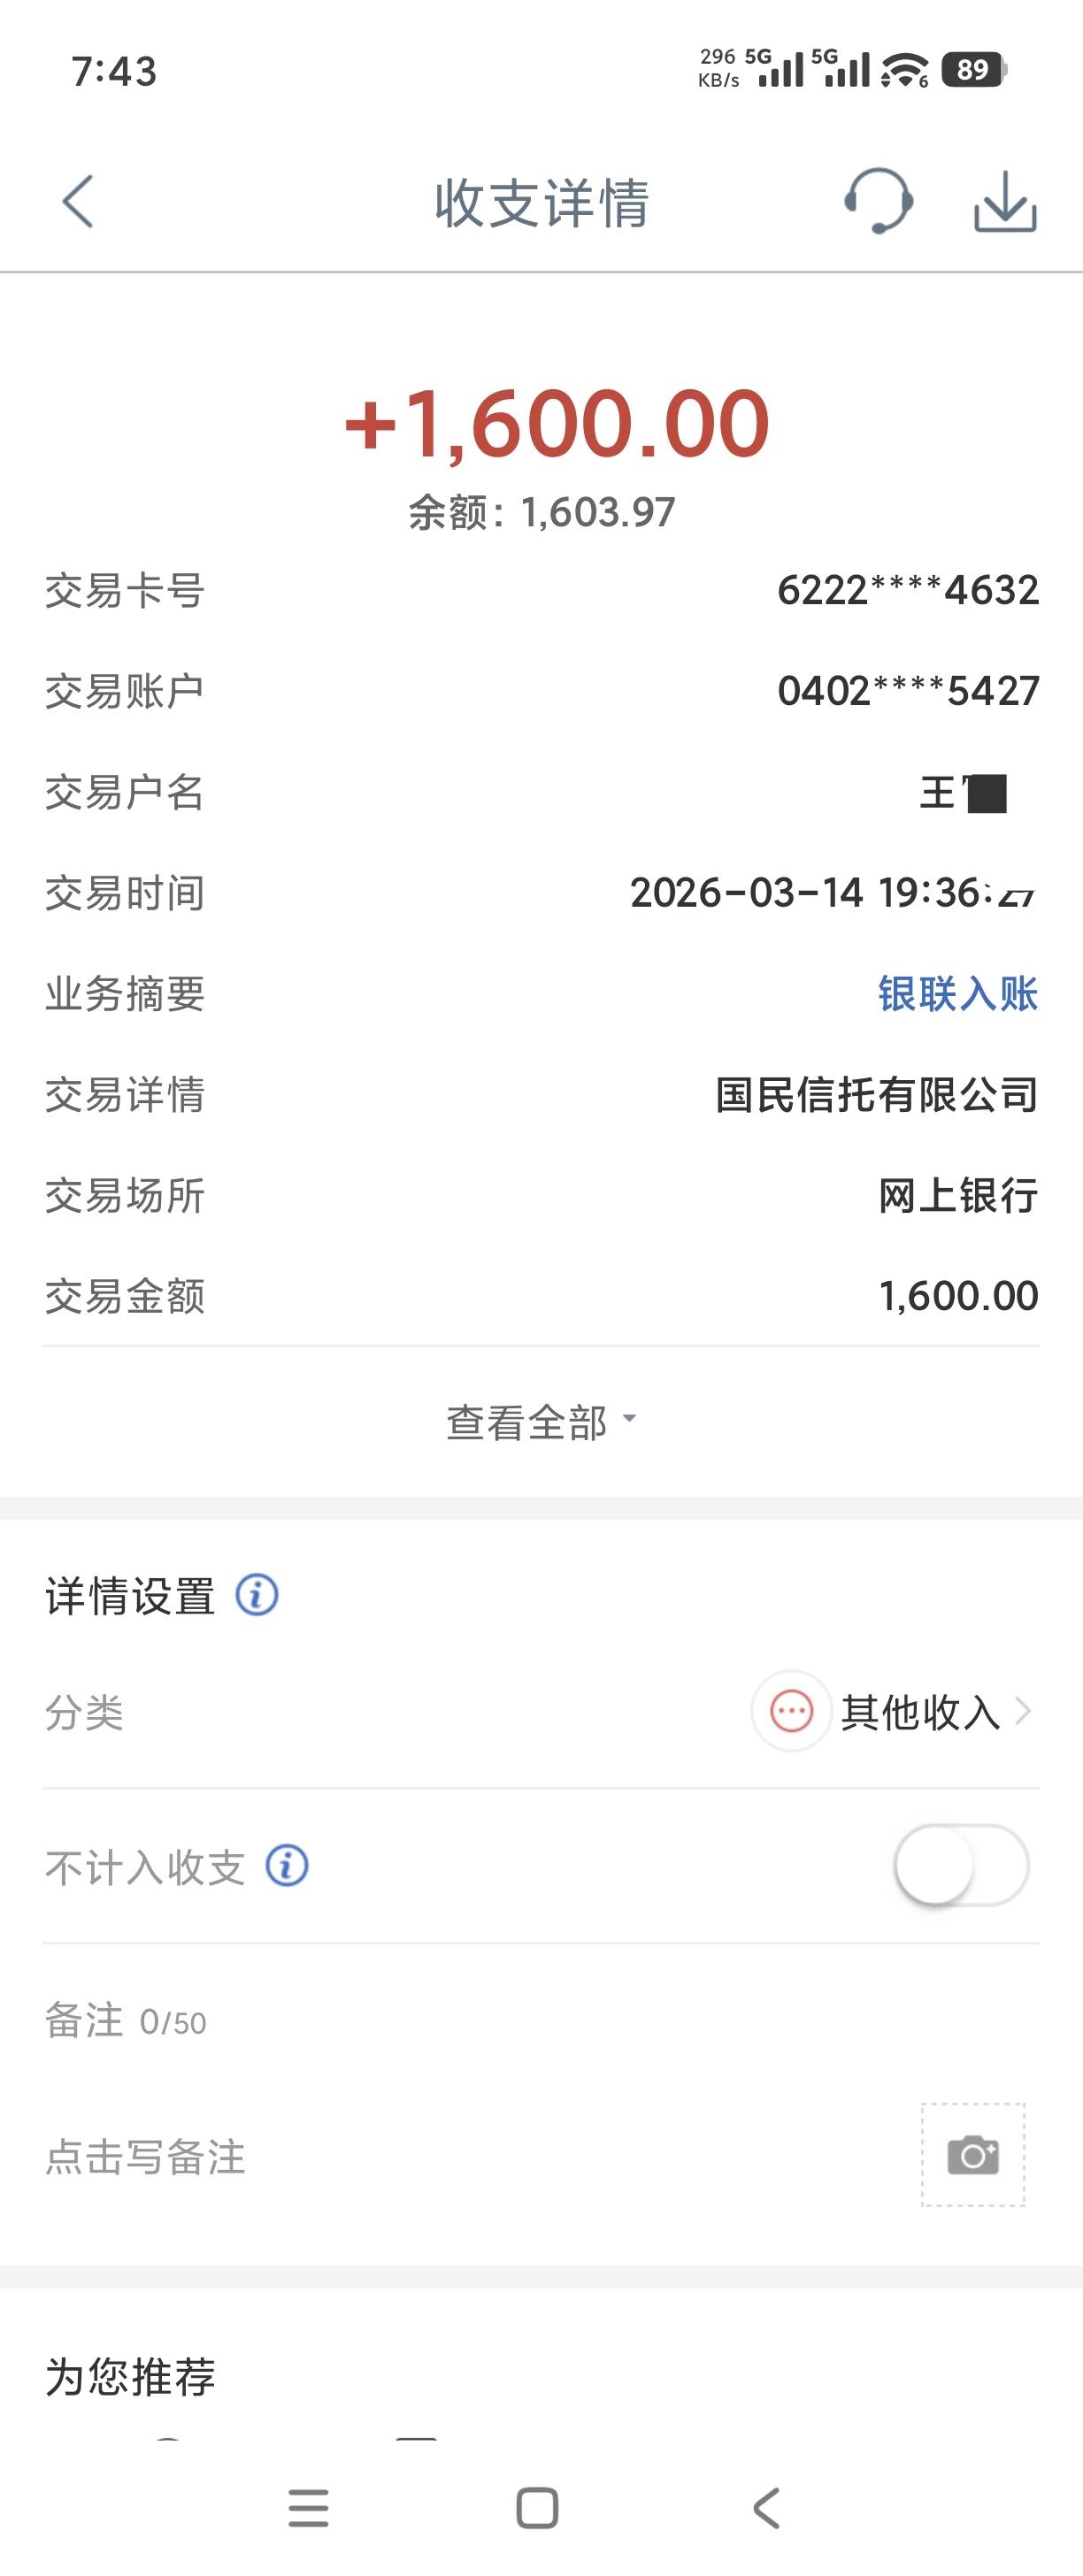
Task: Open Android recent apps menu icon
Action: tap(308, 2508)
